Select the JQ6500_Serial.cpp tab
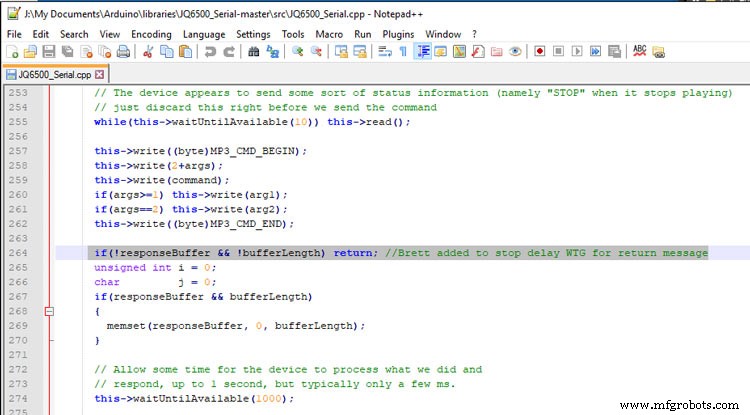This screenshot has height=415, width=750. [50, 74]
